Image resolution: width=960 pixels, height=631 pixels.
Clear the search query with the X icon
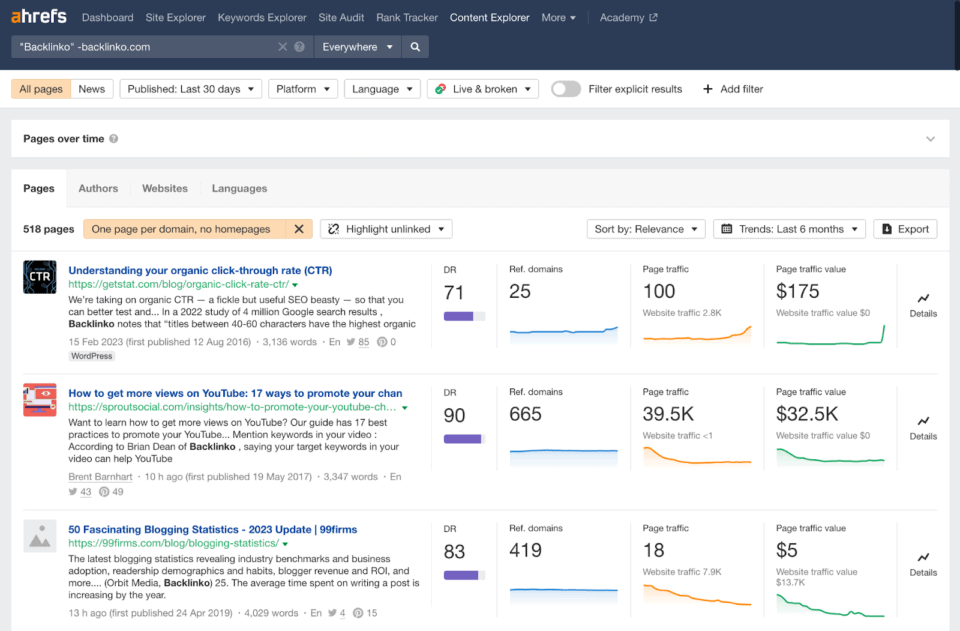click(x=282, y=47)
